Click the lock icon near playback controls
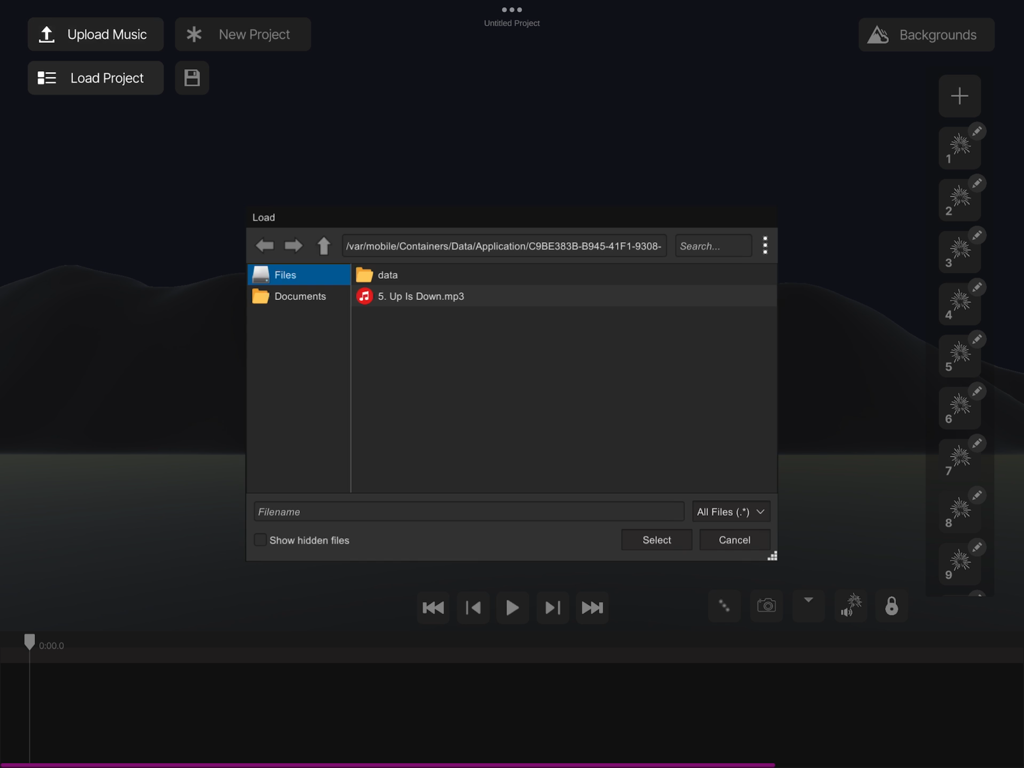The height and width of the screenshot is (768, 1024). click(891, 605)
